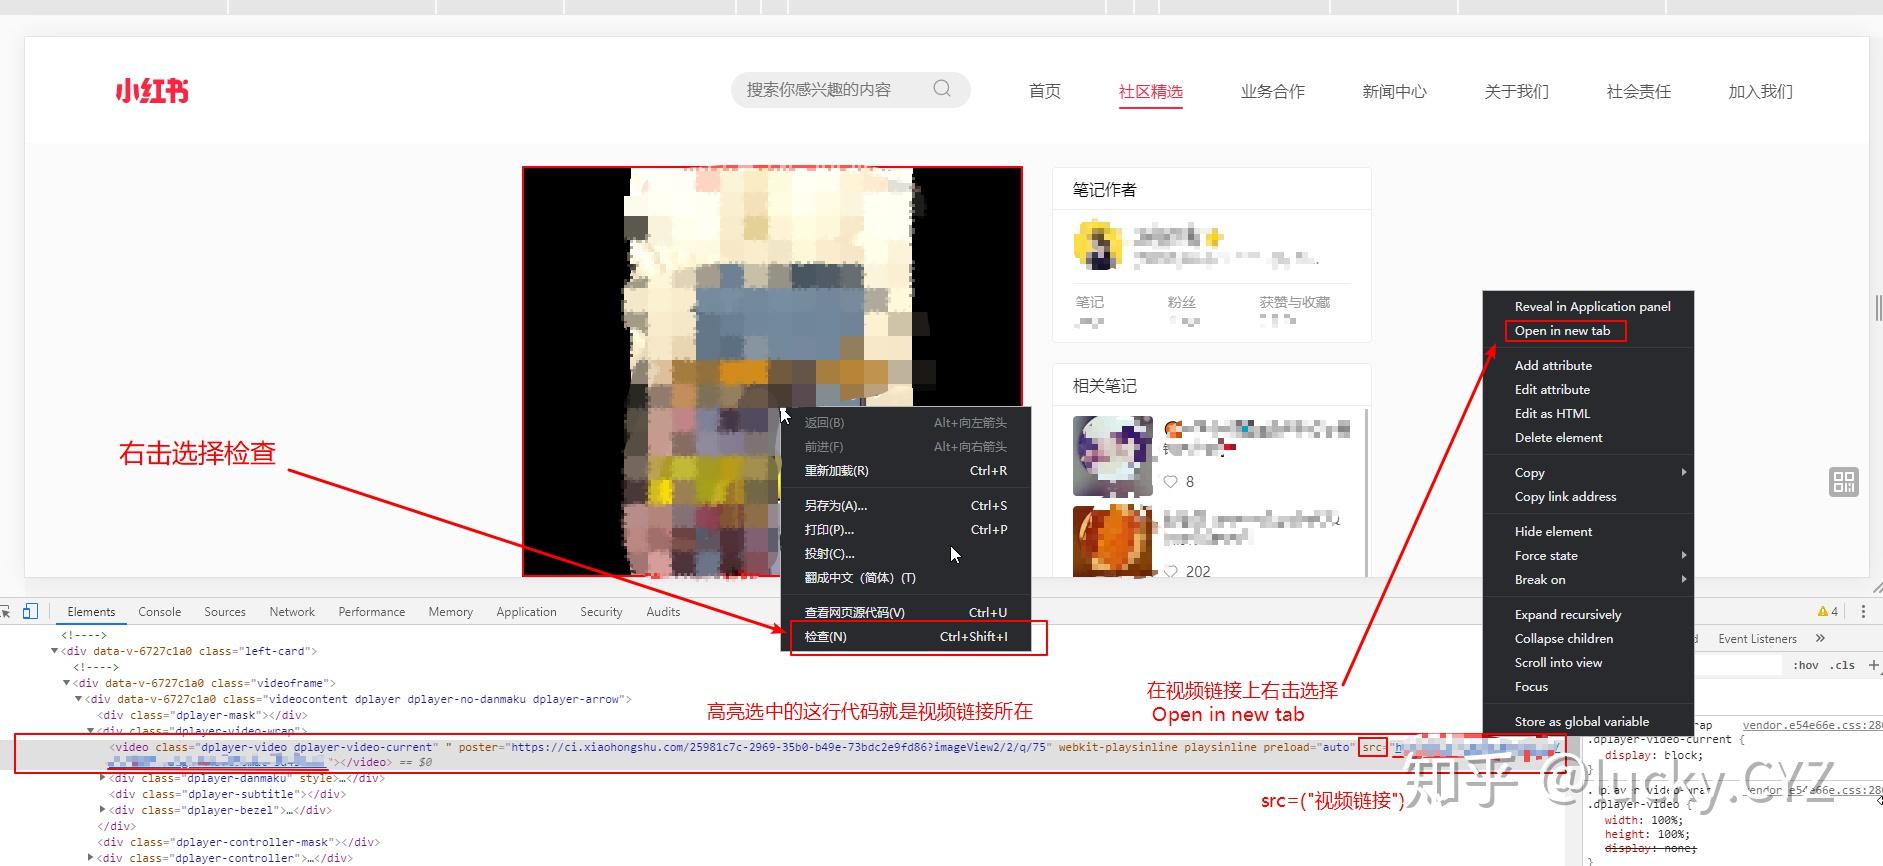Image resolution: width=1883 pixels, height=866 pixels.
Task: Open the QR code icon on right edge
Action: pyautogui.click(x=1844, y=482)
